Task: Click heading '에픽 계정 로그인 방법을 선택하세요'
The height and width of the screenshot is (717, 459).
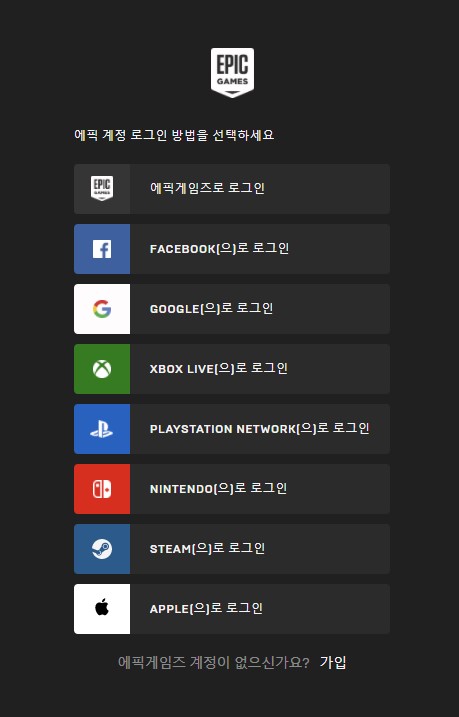Action: pyautogui.click(x=174, y=135)
